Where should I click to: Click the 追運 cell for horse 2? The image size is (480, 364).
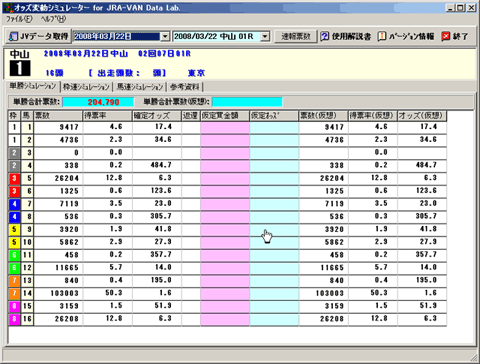pos(191,140)
